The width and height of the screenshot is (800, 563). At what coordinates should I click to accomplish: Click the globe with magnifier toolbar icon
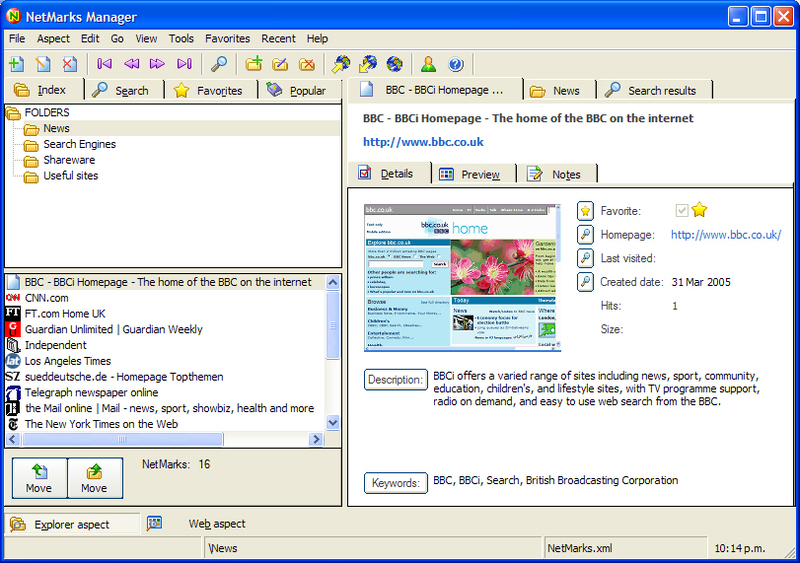pyautogui.click(x=341, y=64)
